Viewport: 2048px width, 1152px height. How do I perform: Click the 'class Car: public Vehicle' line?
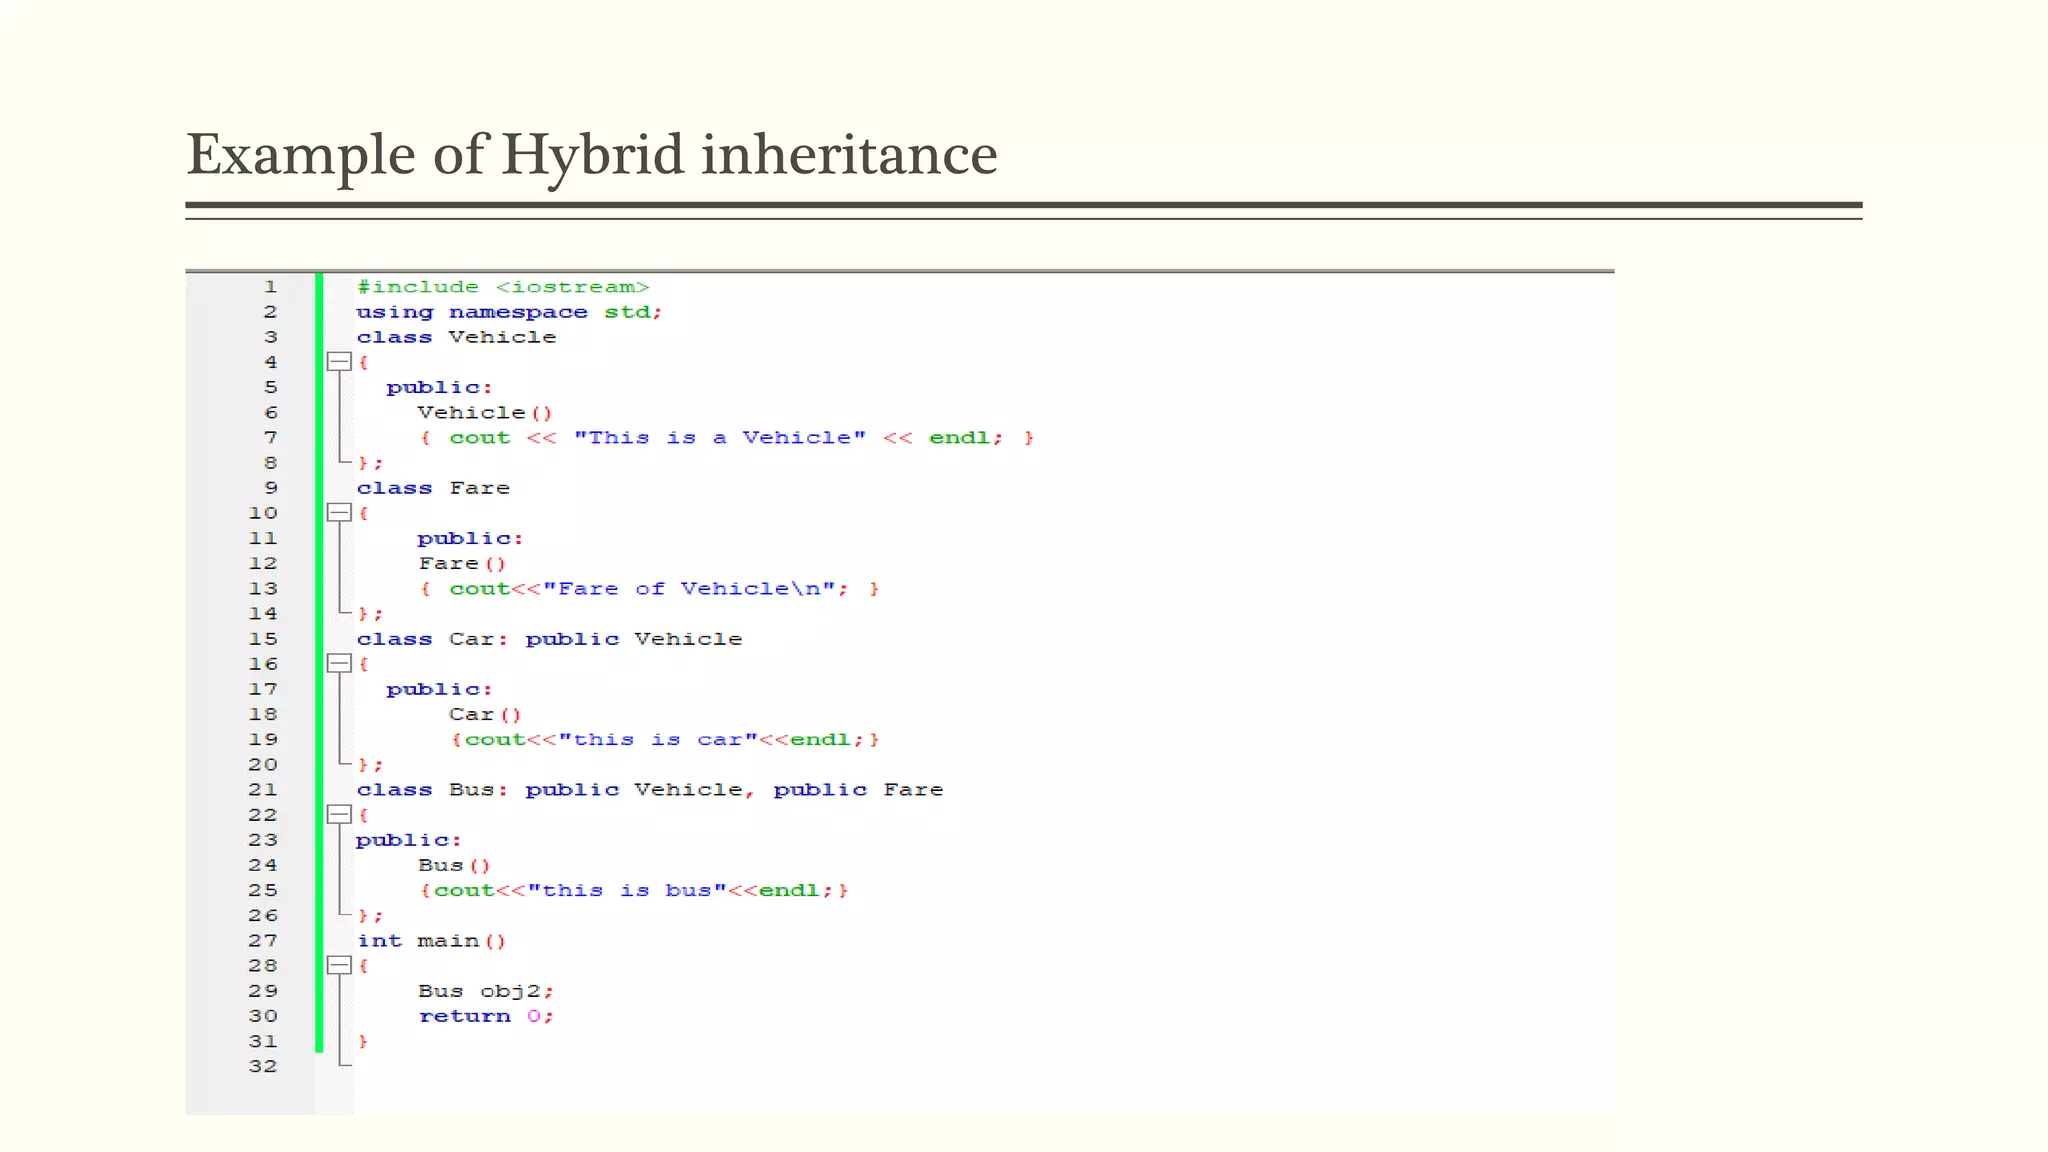coord(549,639)
